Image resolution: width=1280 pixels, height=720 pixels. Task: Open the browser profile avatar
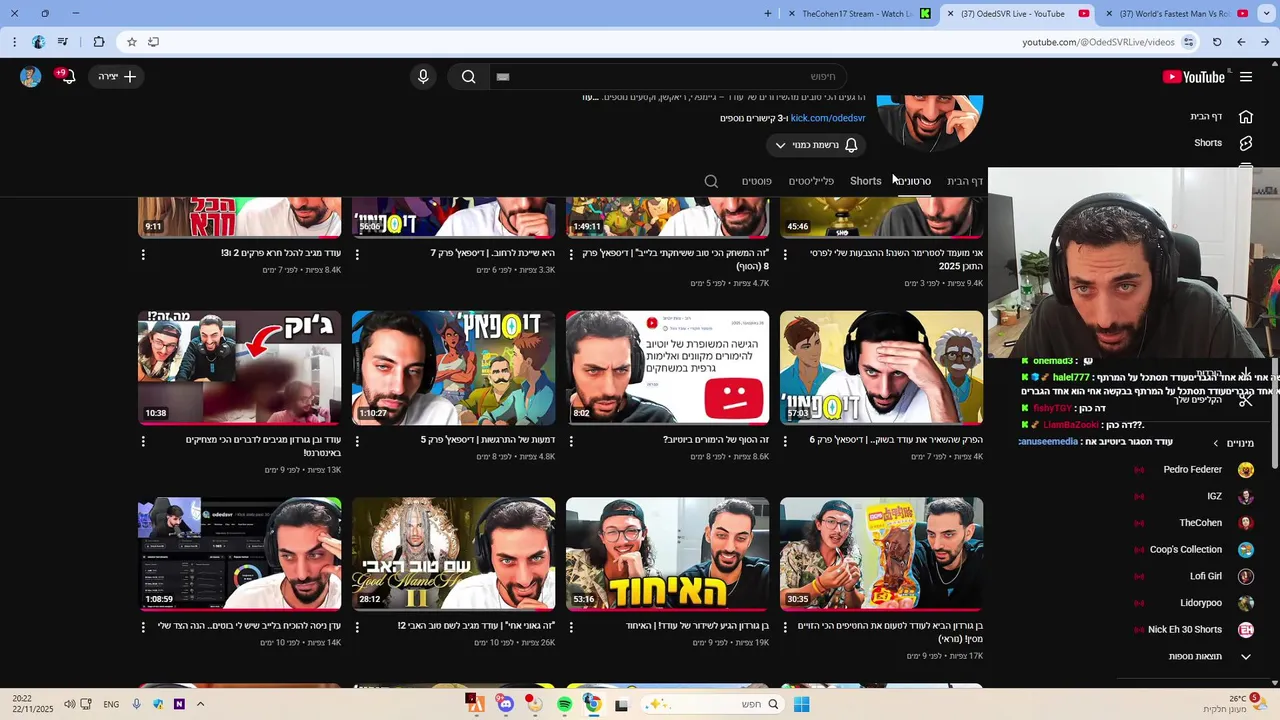click(38, 42)
